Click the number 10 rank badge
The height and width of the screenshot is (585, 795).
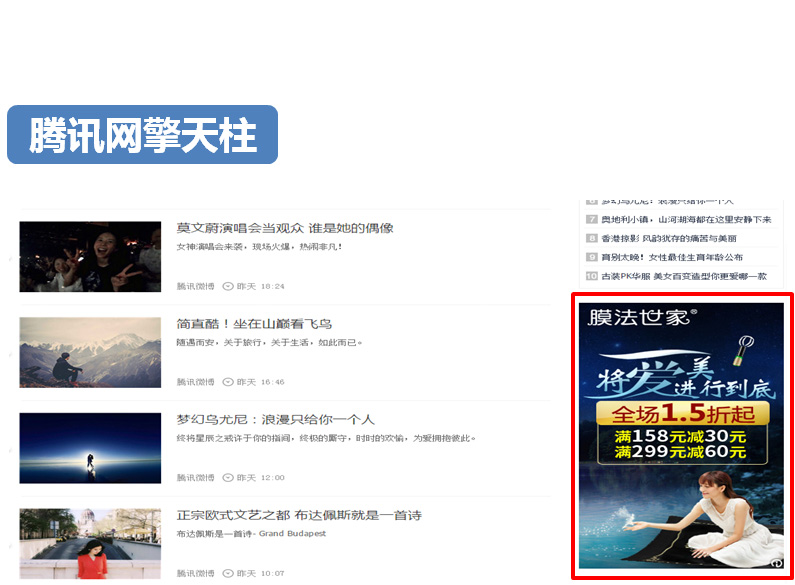point(592,276)
